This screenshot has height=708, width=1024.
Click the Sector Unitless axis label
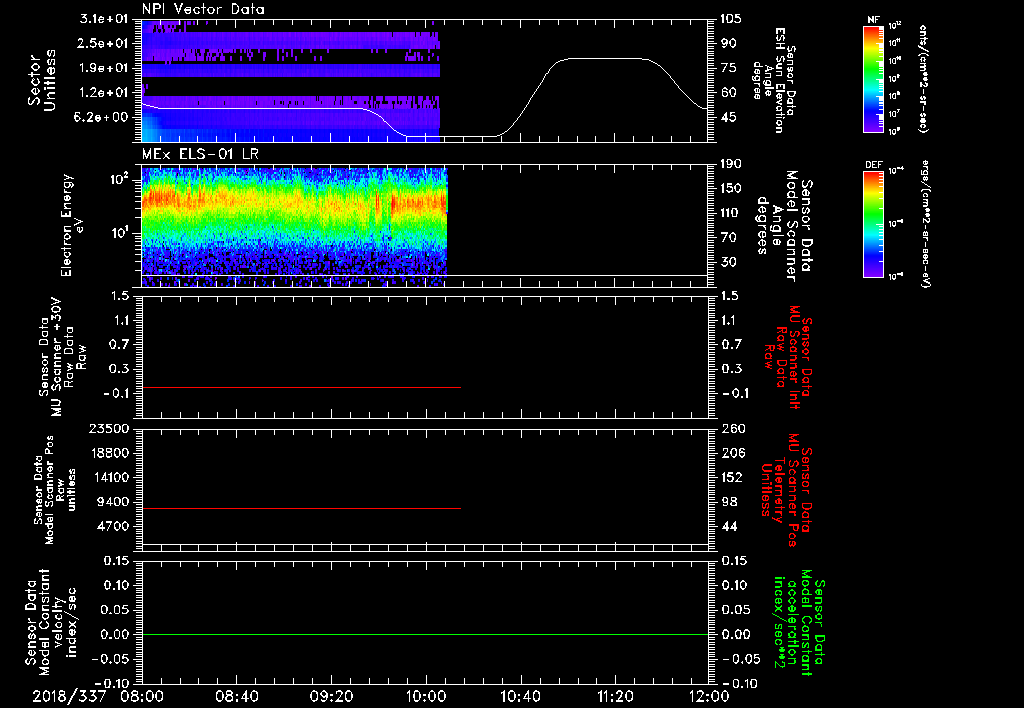42,80
